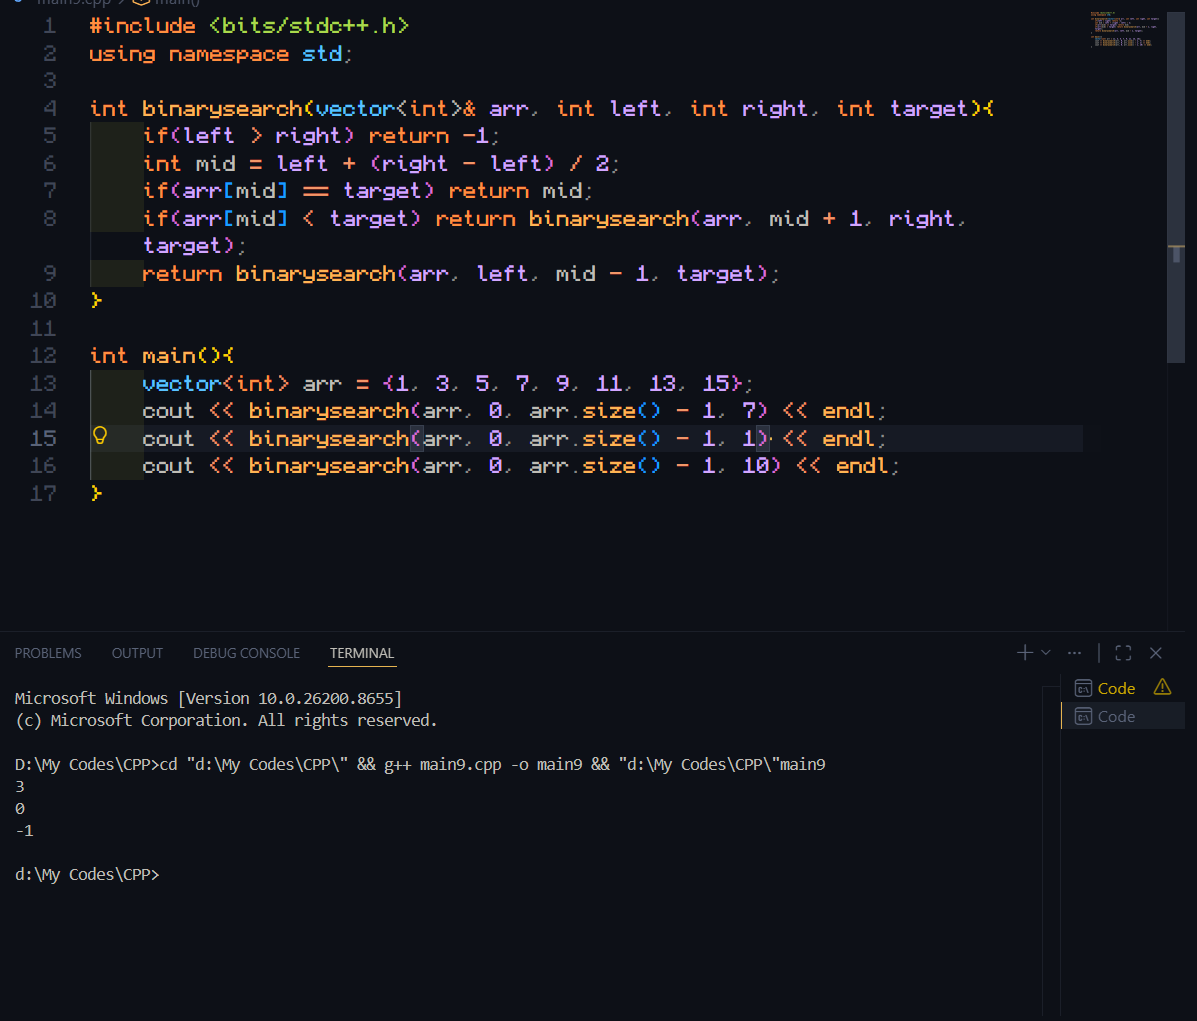Open the DEBUG CONSOLE tab

[x=247, y=653]
